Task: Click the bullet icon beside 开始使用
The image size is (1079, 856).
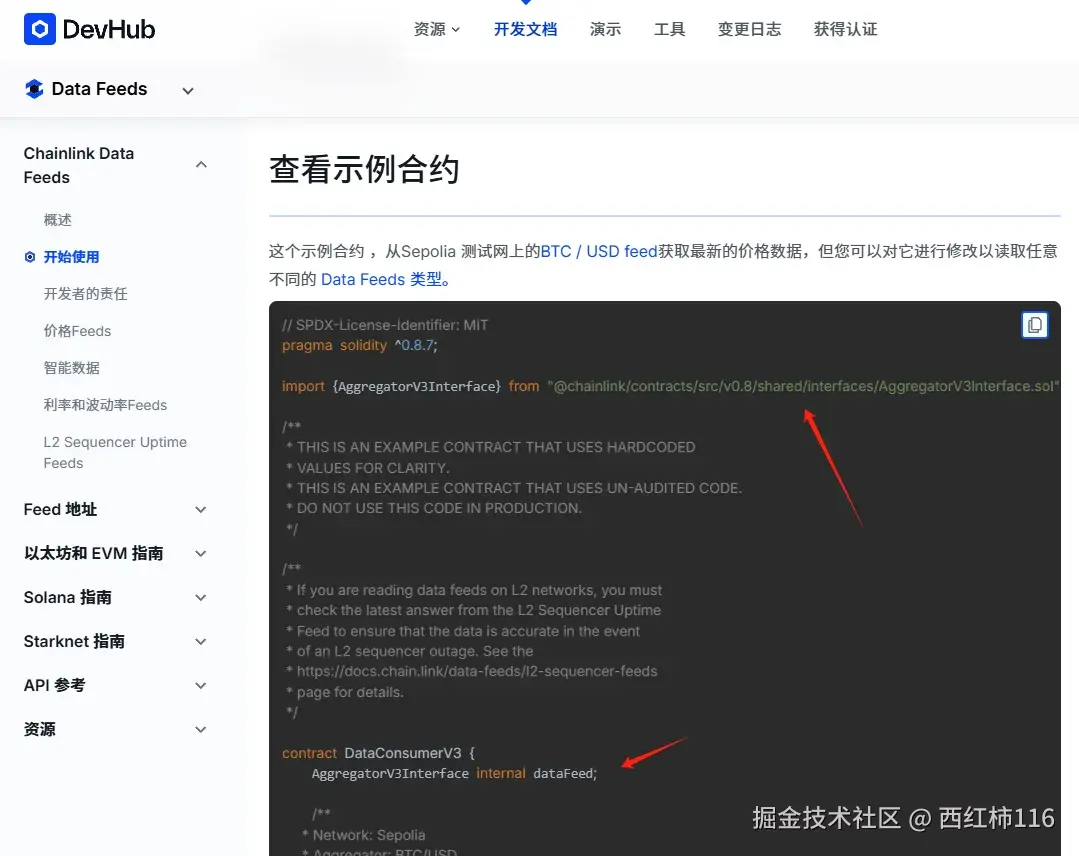Action: (x=30, y=257)
